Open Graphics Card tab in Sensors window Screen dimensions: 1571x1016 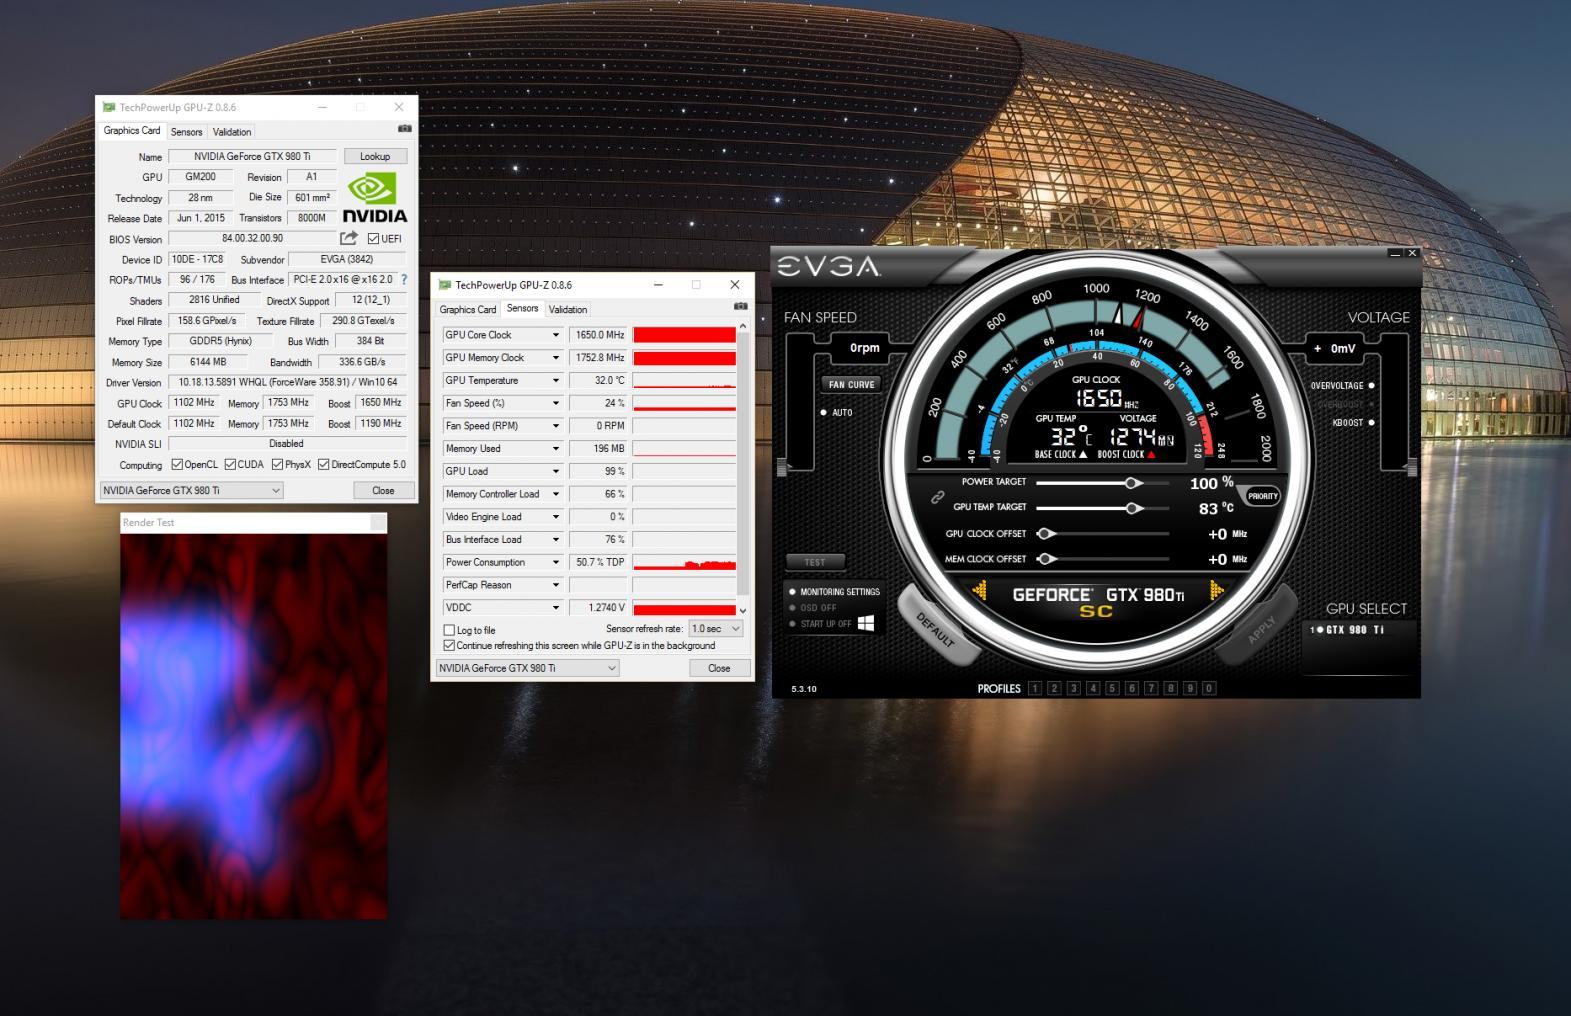468,310
